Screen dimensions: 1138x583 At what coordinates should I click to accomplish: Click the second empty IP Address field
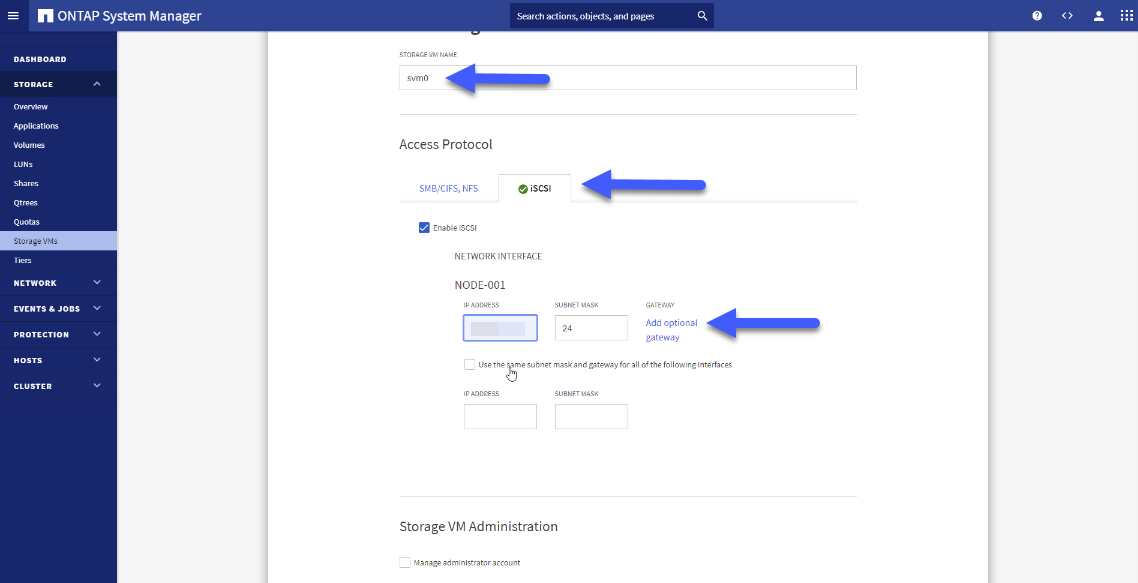point(500,417)
